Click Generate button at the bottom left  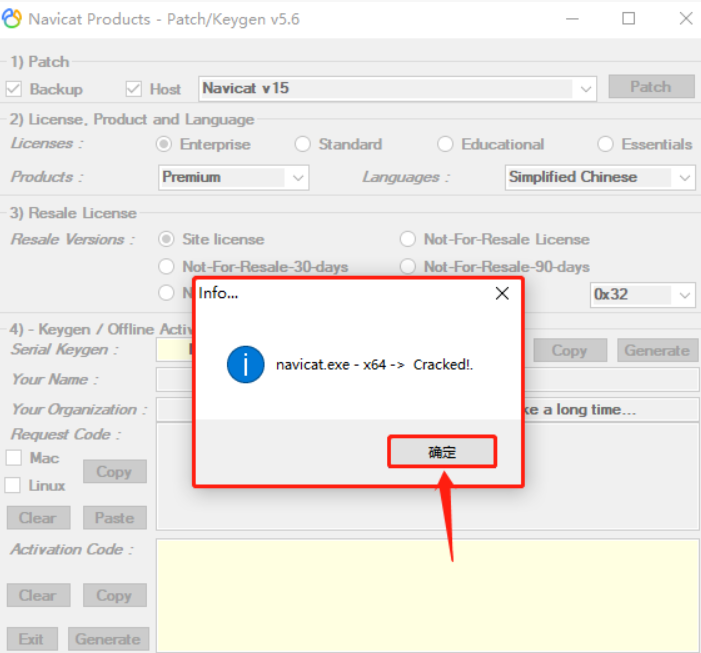click(108, 639)
